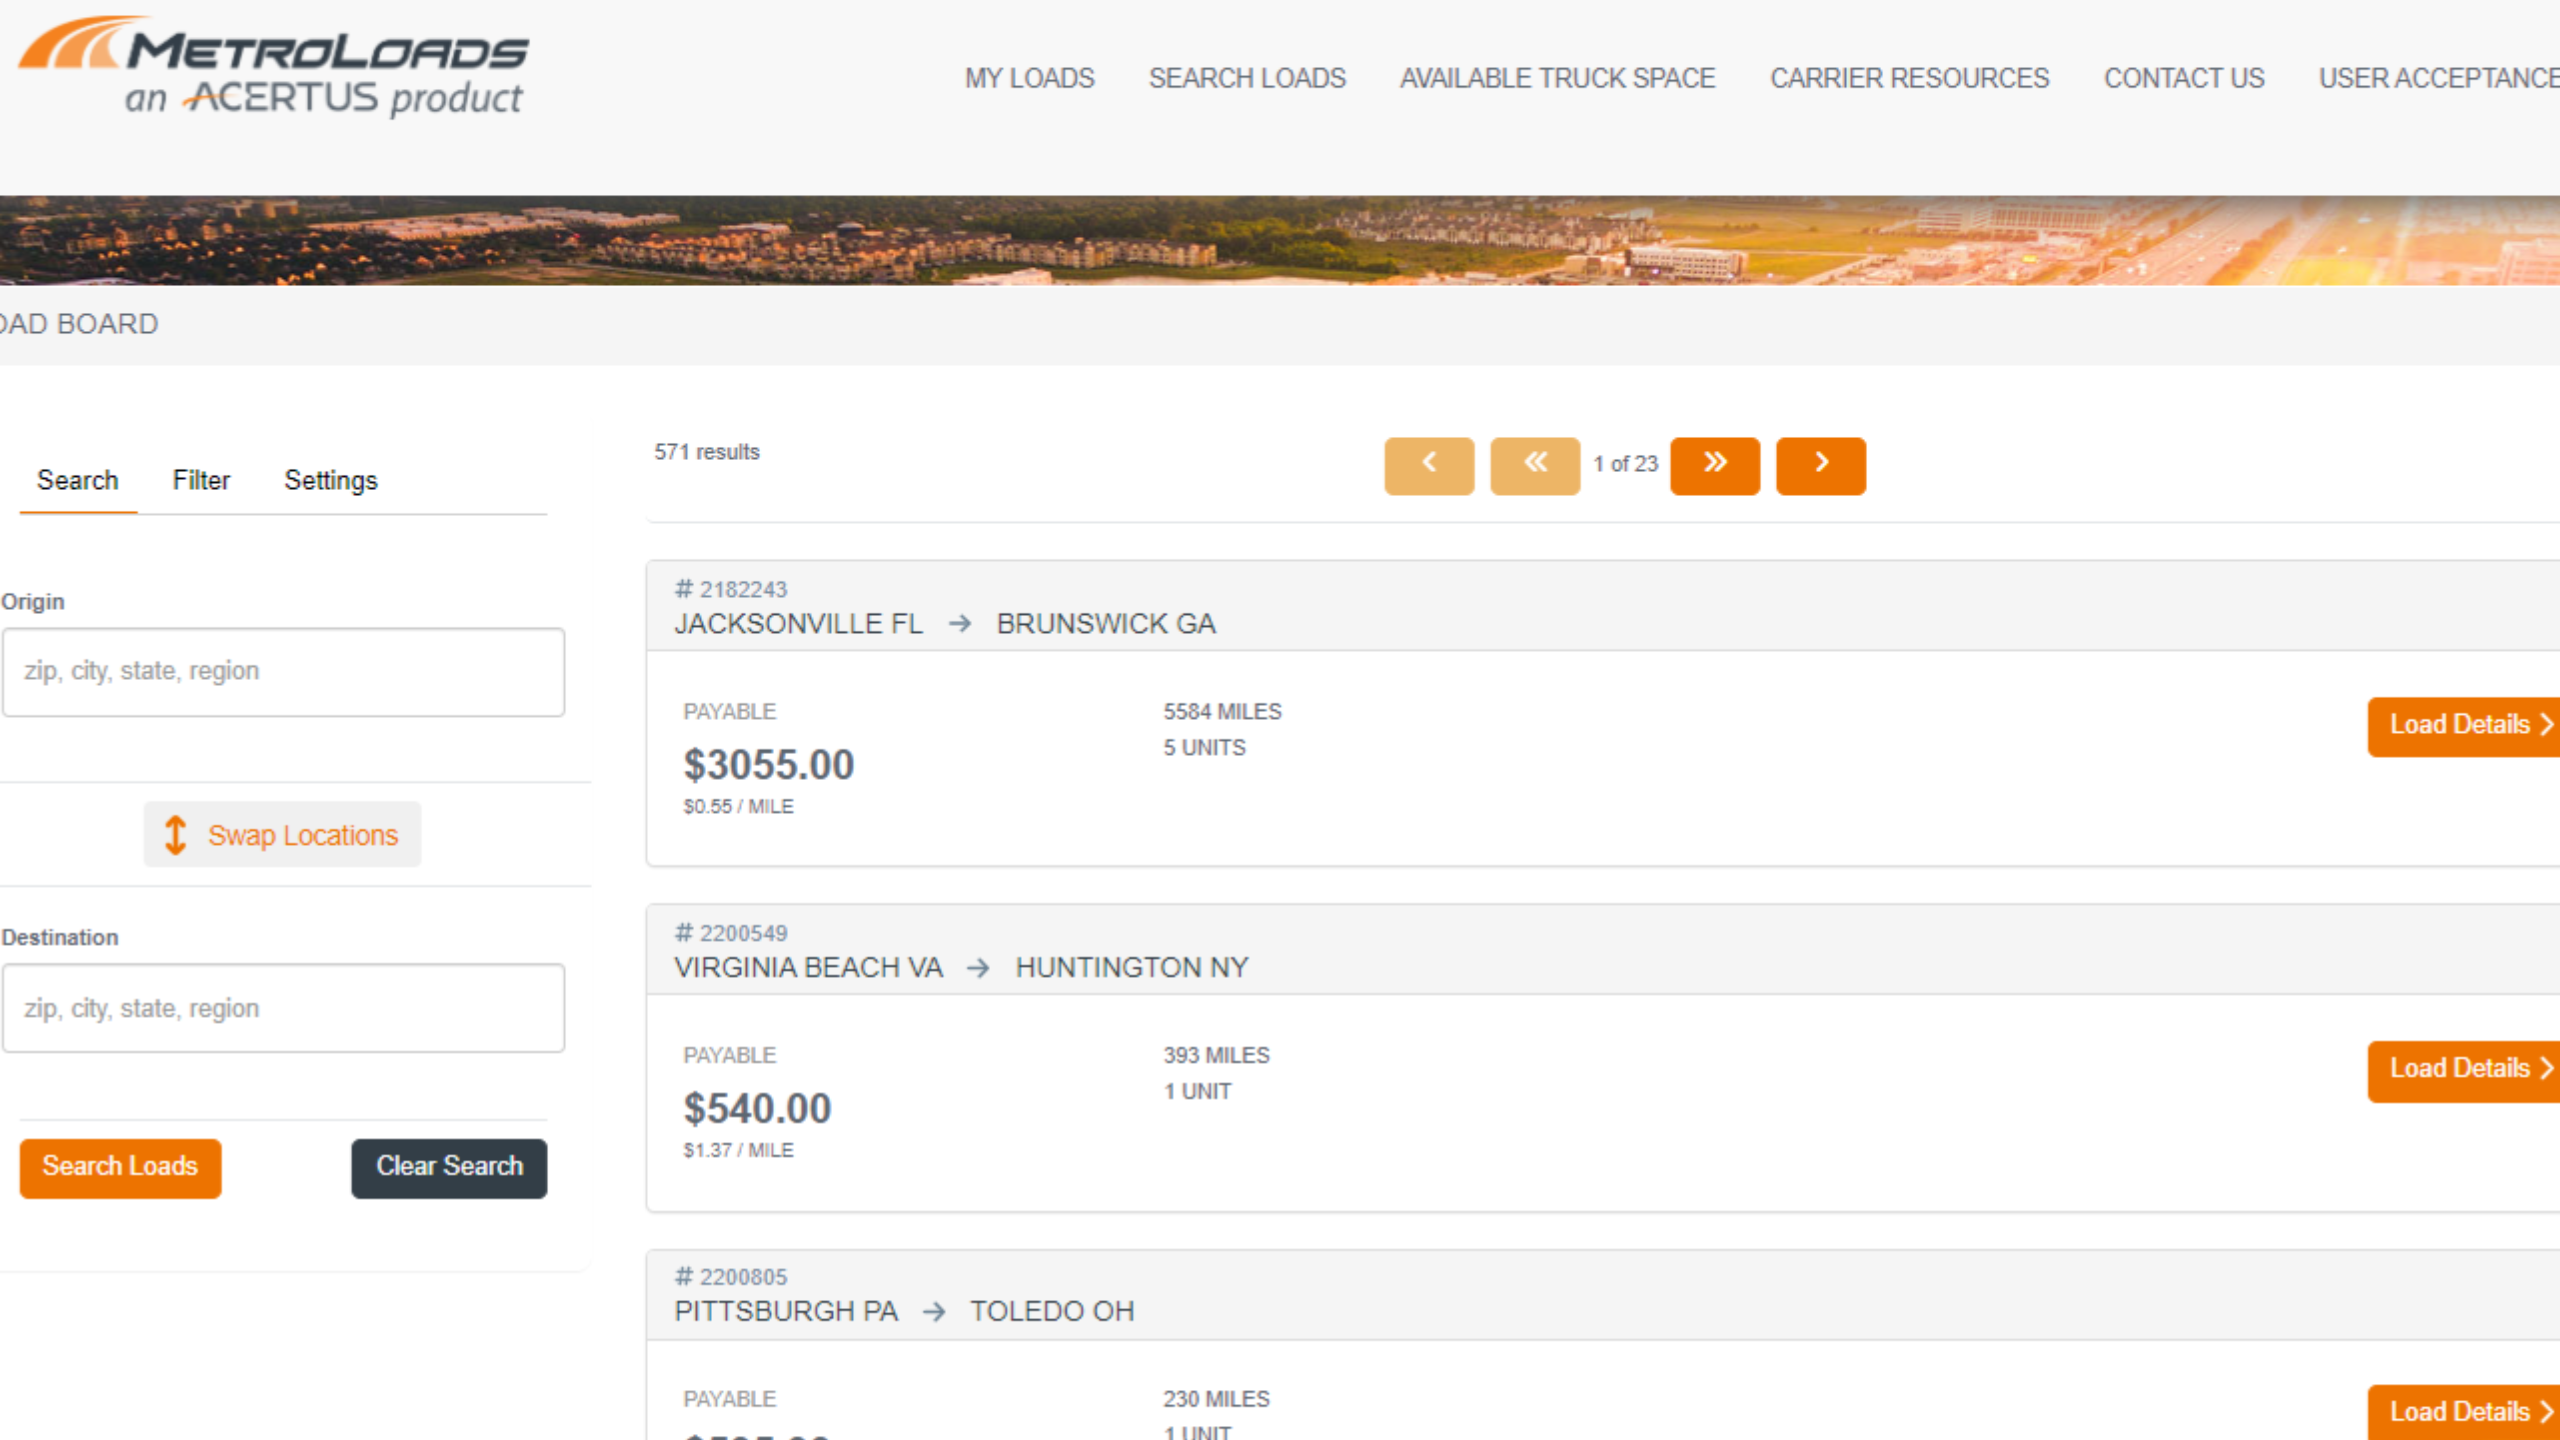Click the Destination input box
Screen dimensions: 2560x1440
point(283,1008)
